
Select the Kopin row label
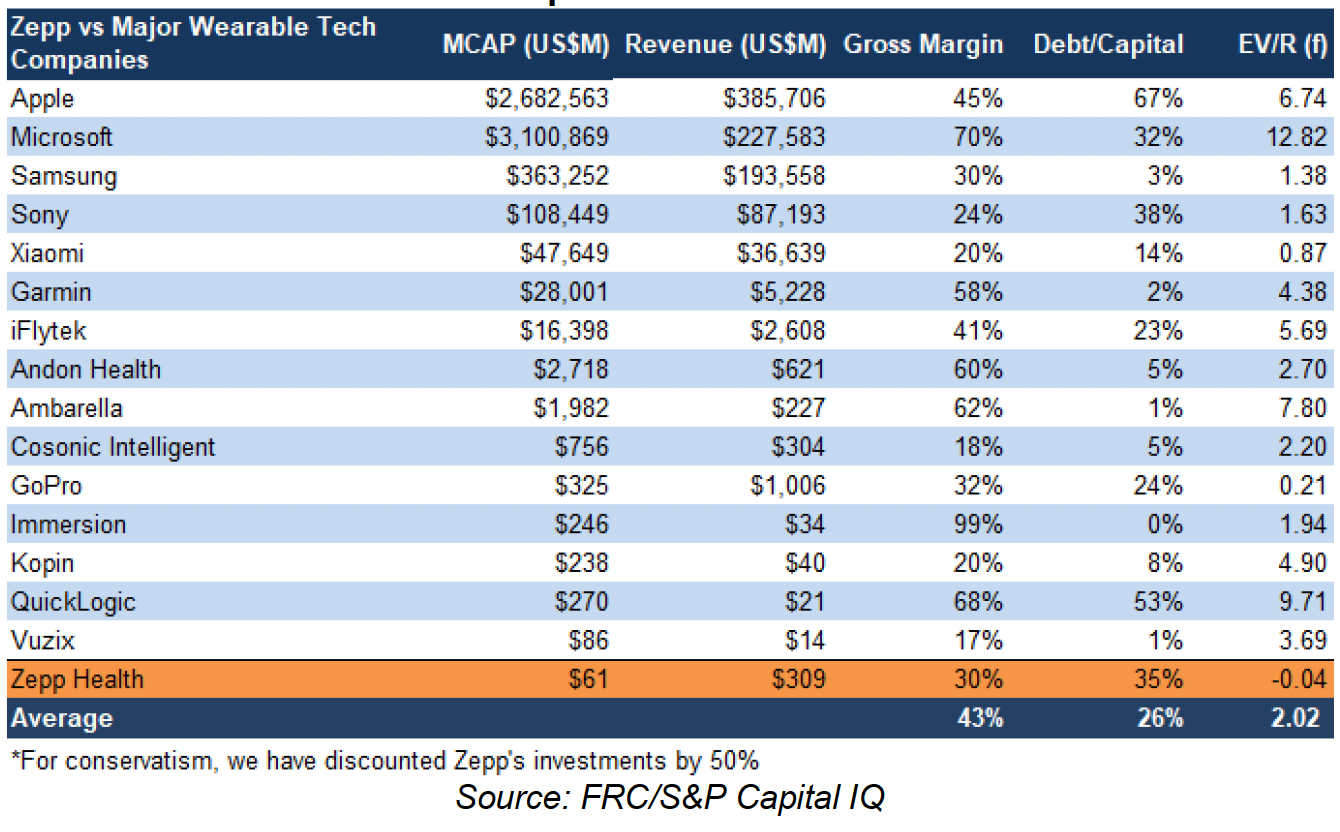[x=42, y=563]
